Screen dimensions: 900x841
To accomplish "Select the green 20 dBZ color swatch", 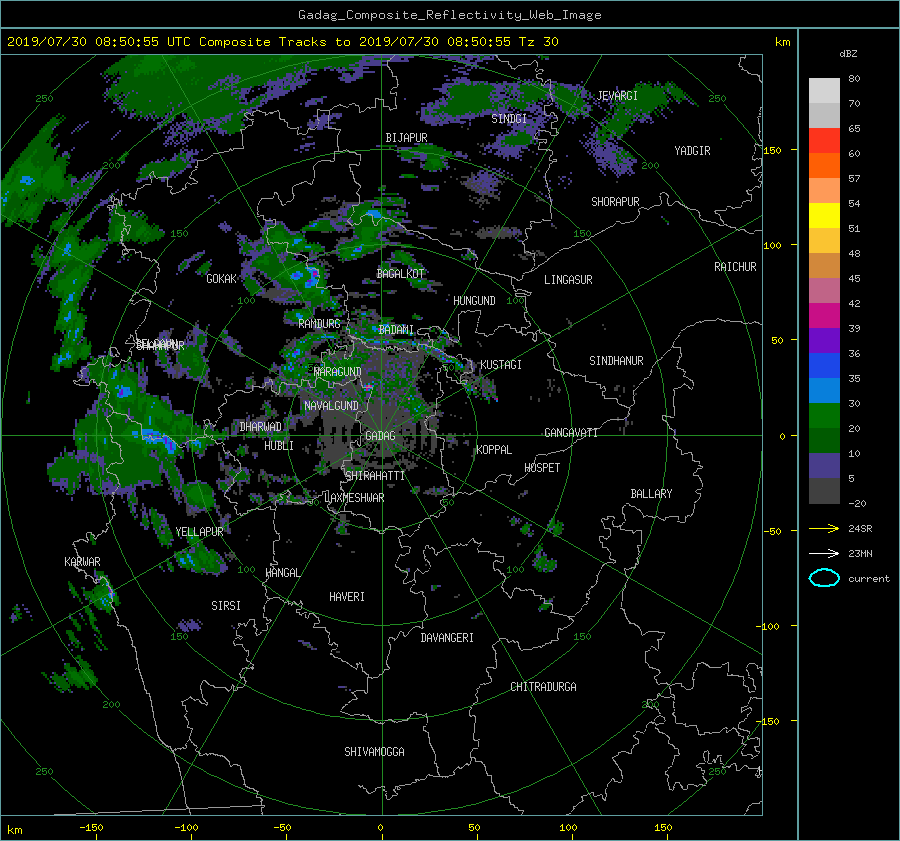I will [824, 415].
